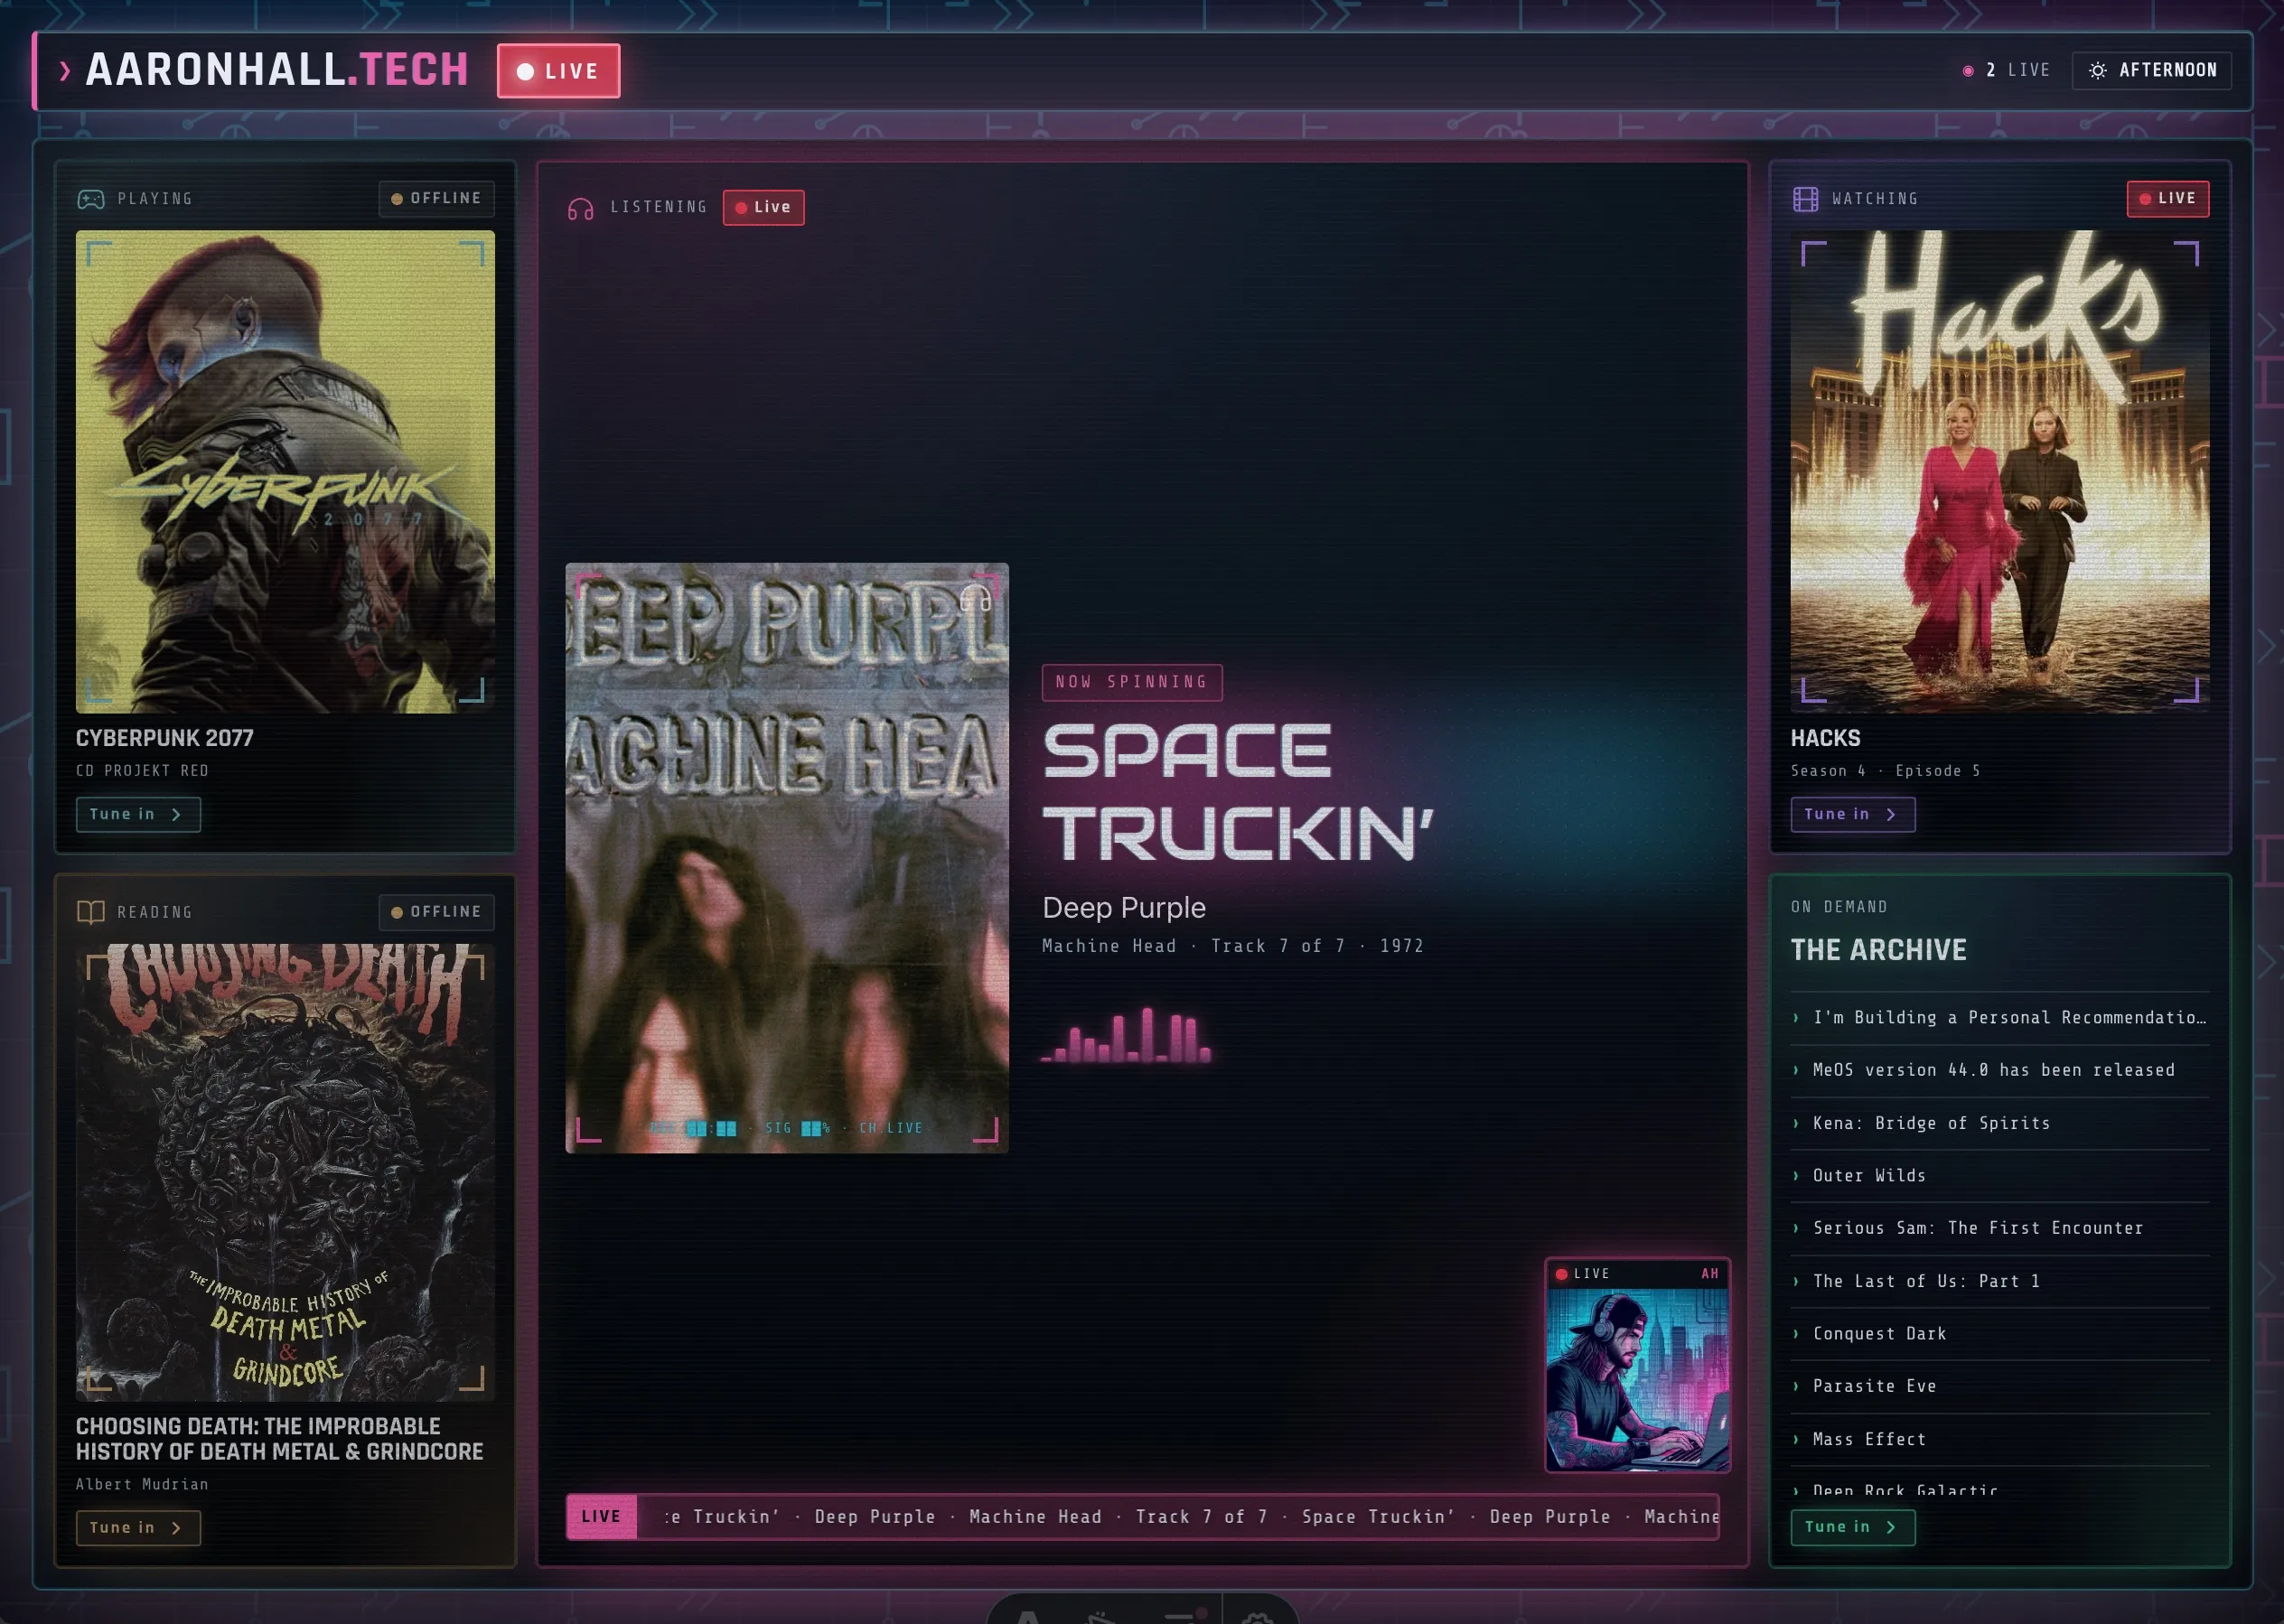Viewport: 2284px width, 1624px height.
Task: Click the Choosing Death book title text
Action: (x=280, y=1439)
